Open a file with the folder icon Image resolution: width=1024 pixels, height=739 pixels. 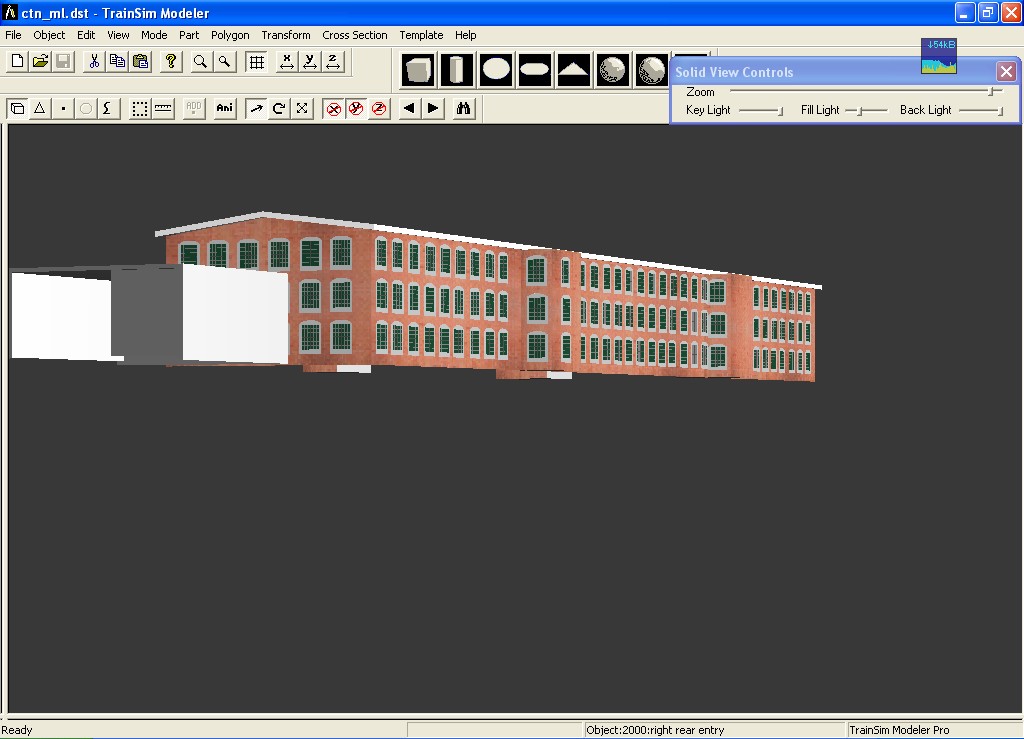click(x=40, y=62)
